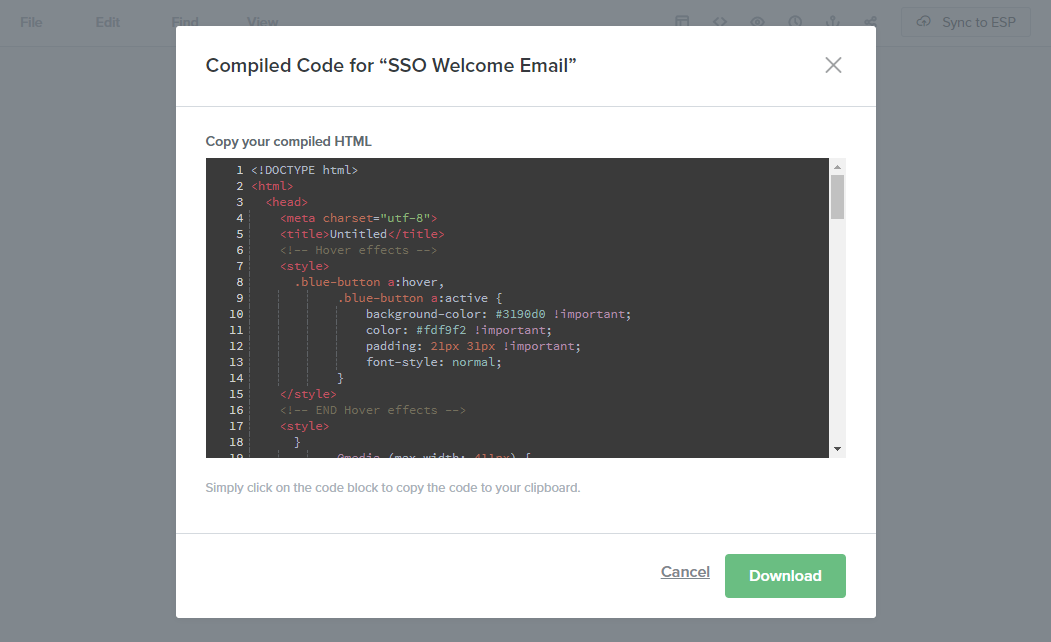Click the anchor icon in toolbar
This screenshot has height=642, width=1051.
[832, 21]
